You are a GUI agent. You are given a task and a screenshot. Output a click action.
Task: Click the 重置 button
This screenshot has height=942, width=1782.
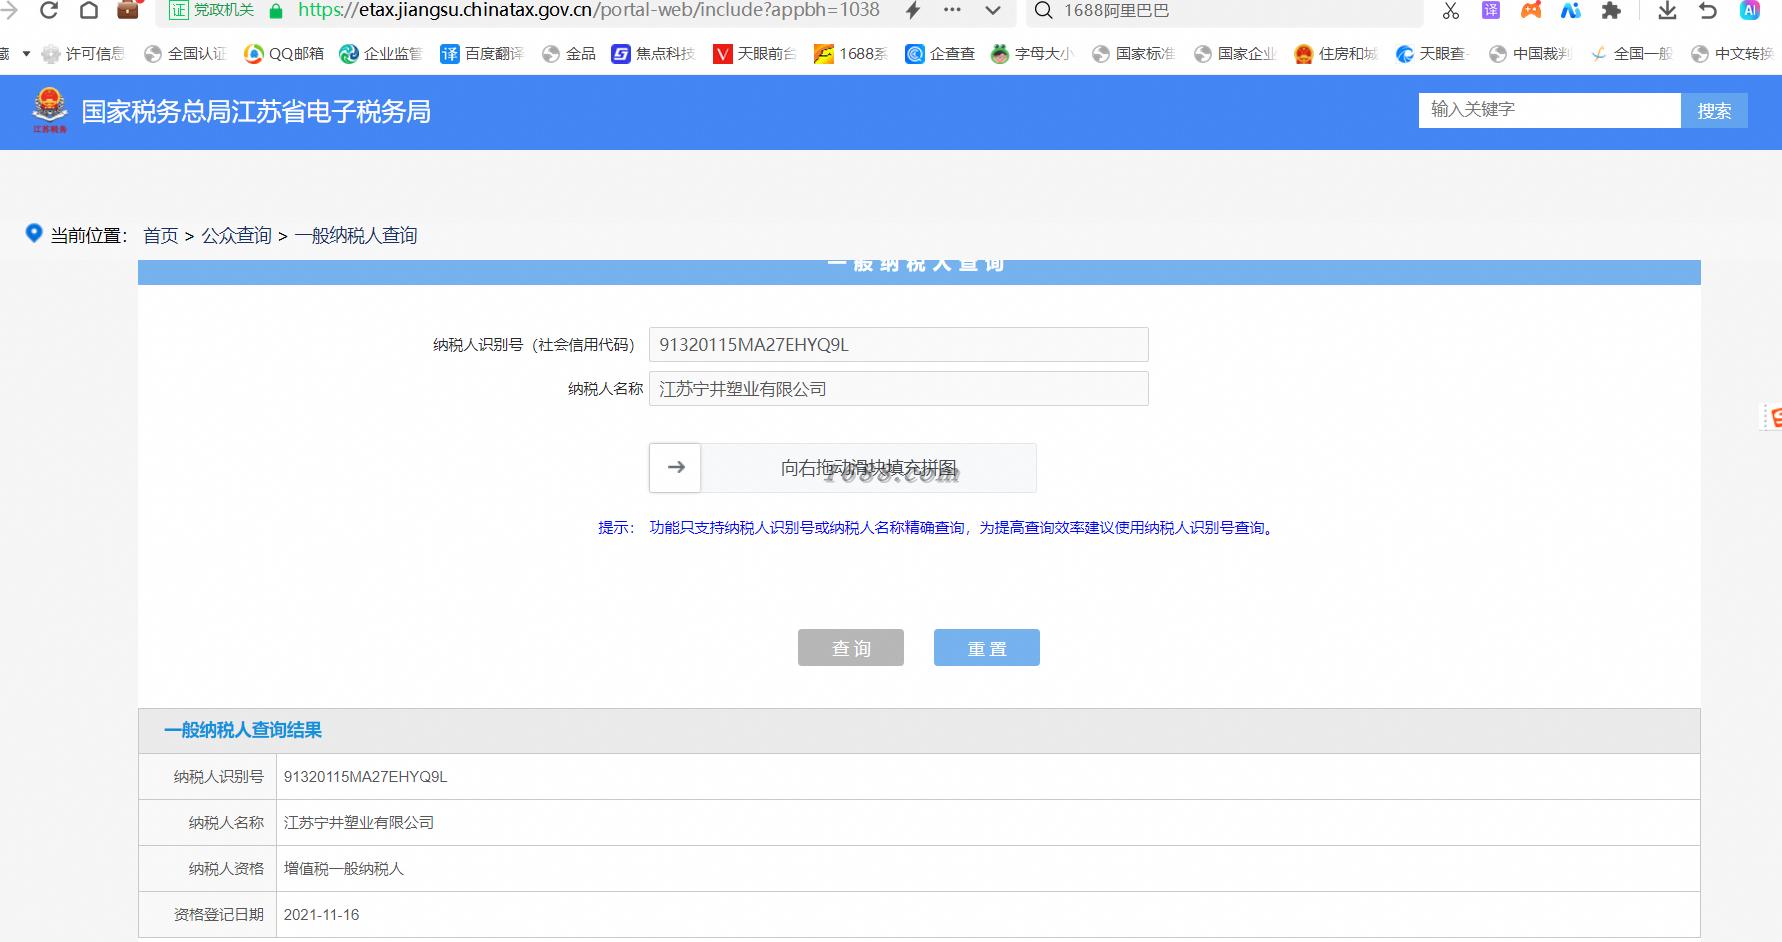point(987,647)
